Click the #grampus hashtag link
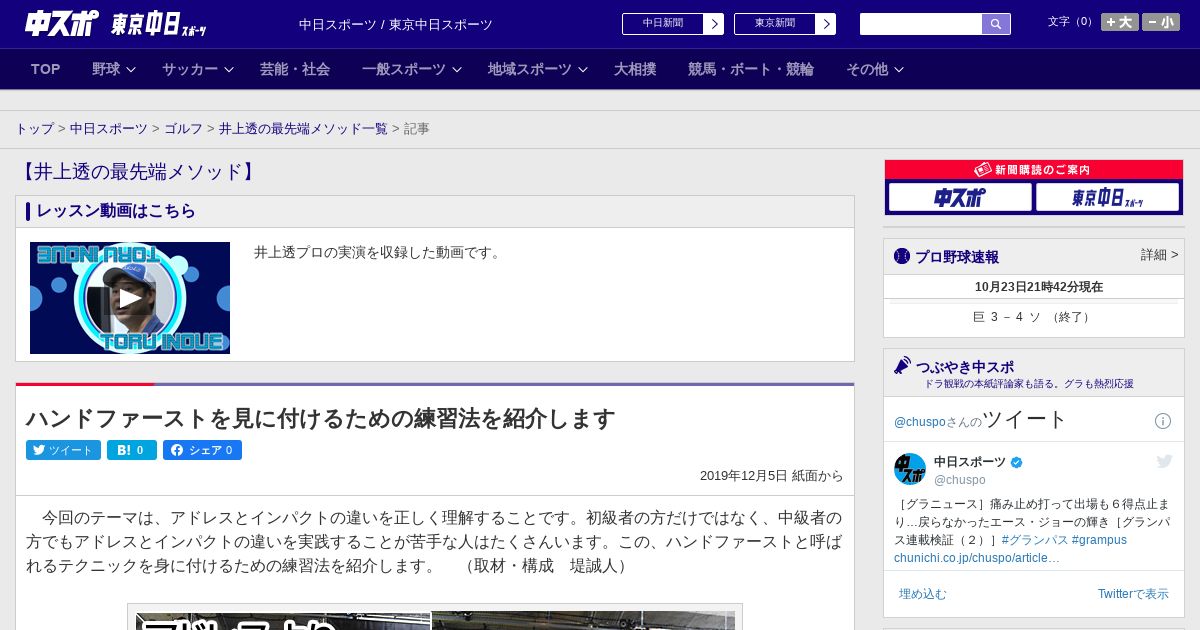This screenshot has width=1200, height=630. (x=1099, y=540)
